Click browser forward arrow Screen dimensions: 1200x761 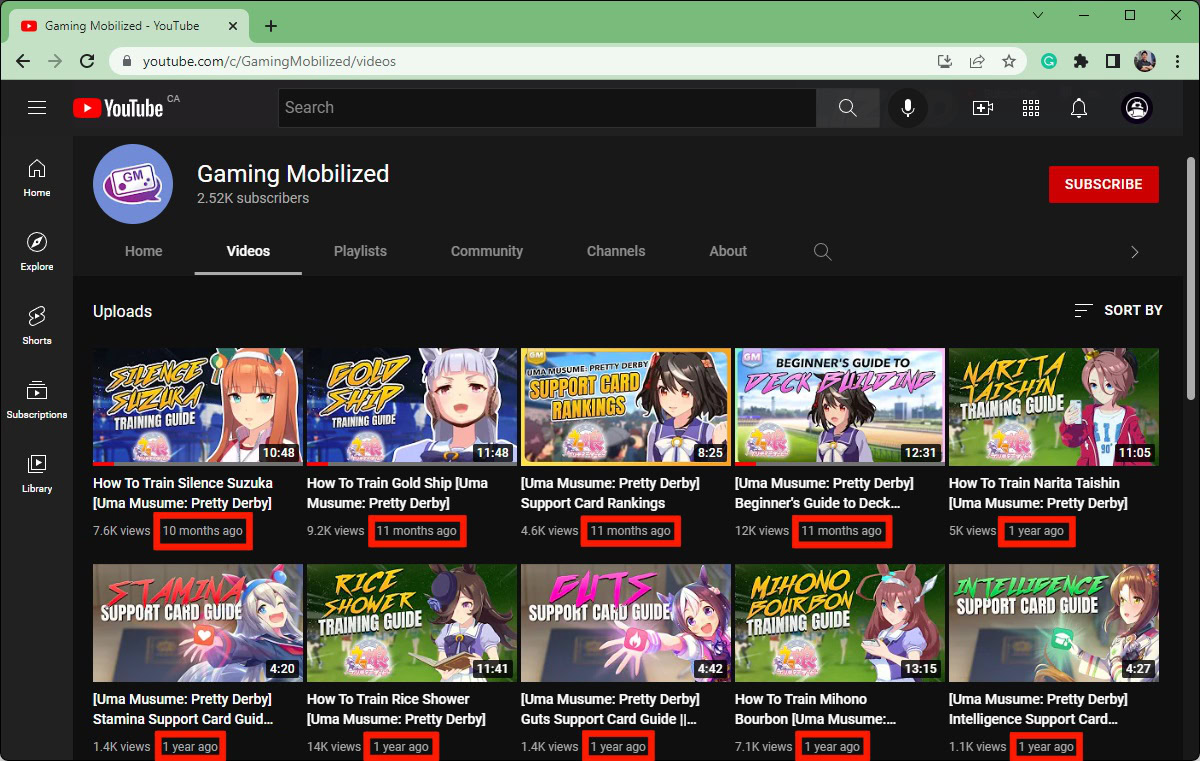point(55,61)
